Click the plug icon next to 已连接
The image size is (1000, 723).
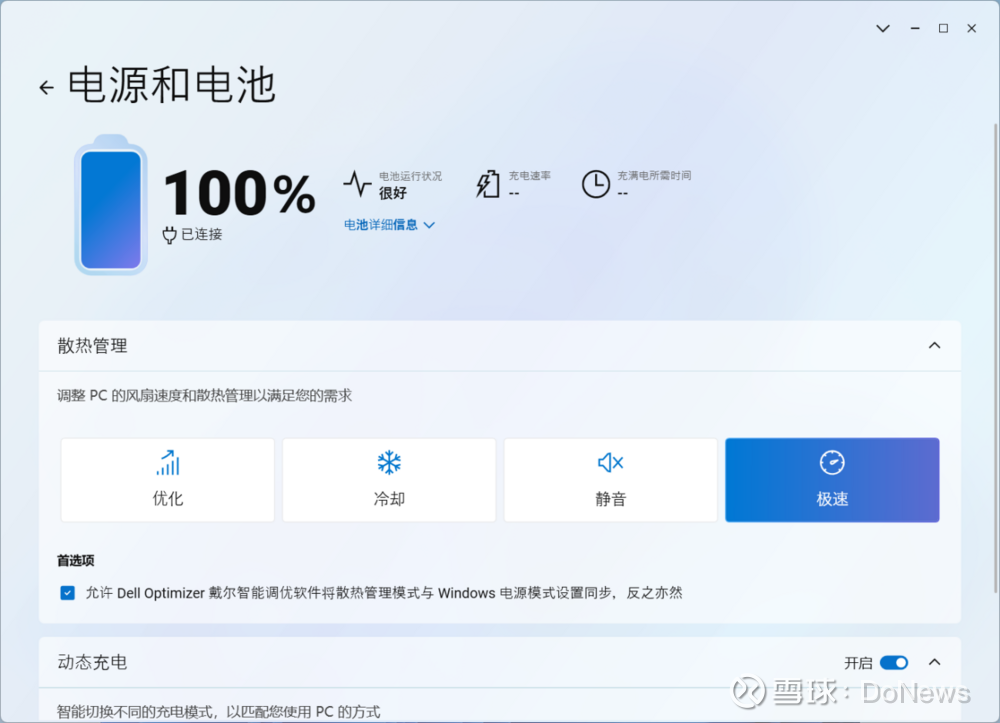(x=169, y=235)
